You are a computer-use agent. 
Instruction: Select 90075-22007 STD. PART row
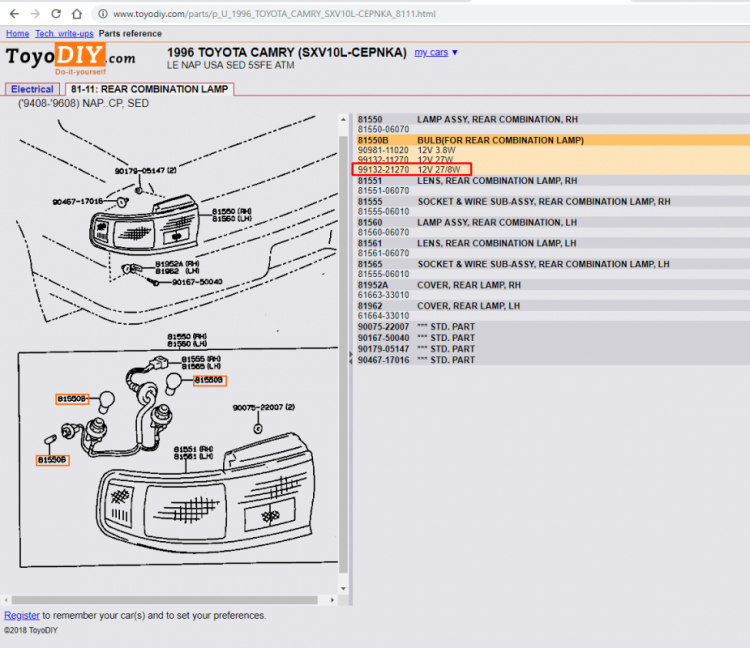click(x=553, y=327)
